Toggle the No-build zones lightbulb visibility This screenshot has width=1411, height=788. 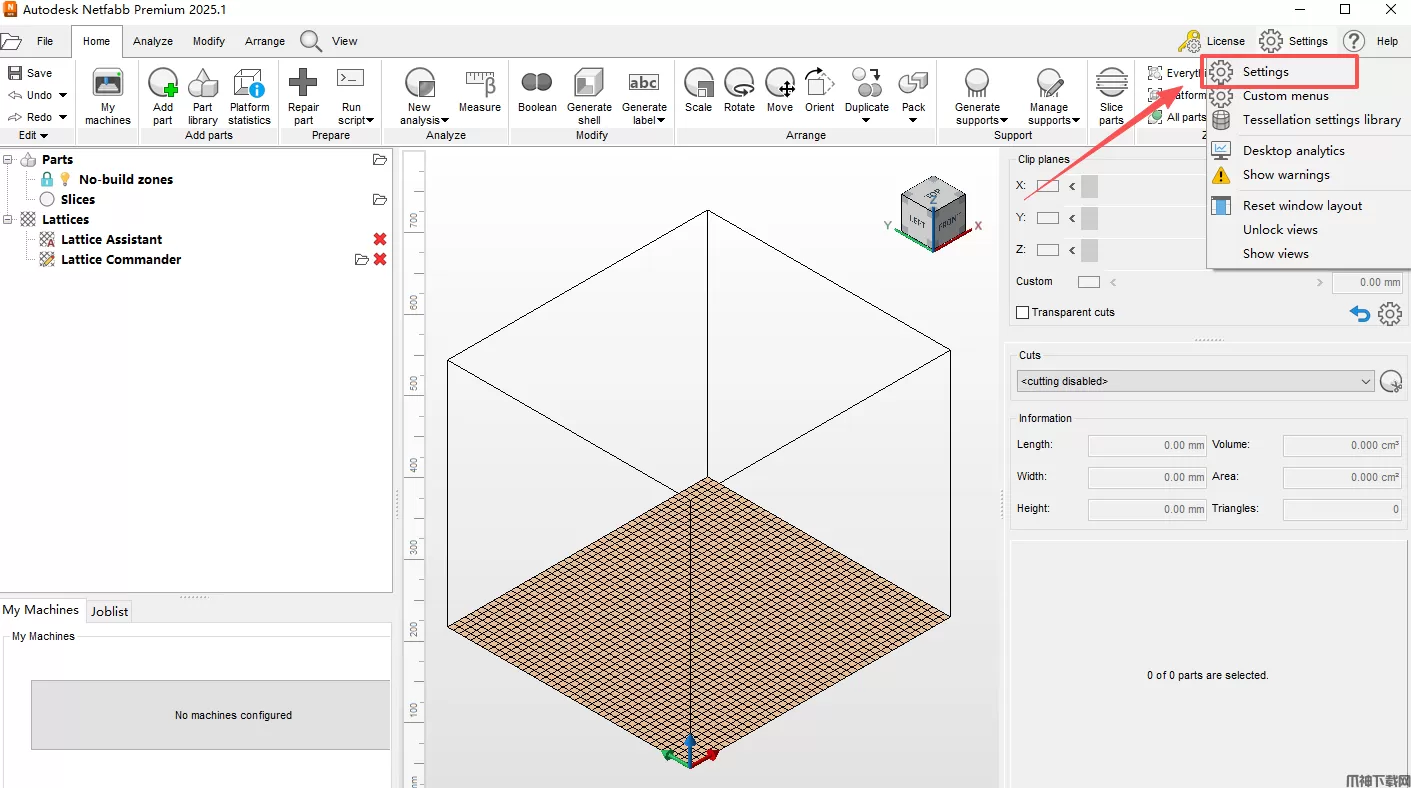coord(65,179)
